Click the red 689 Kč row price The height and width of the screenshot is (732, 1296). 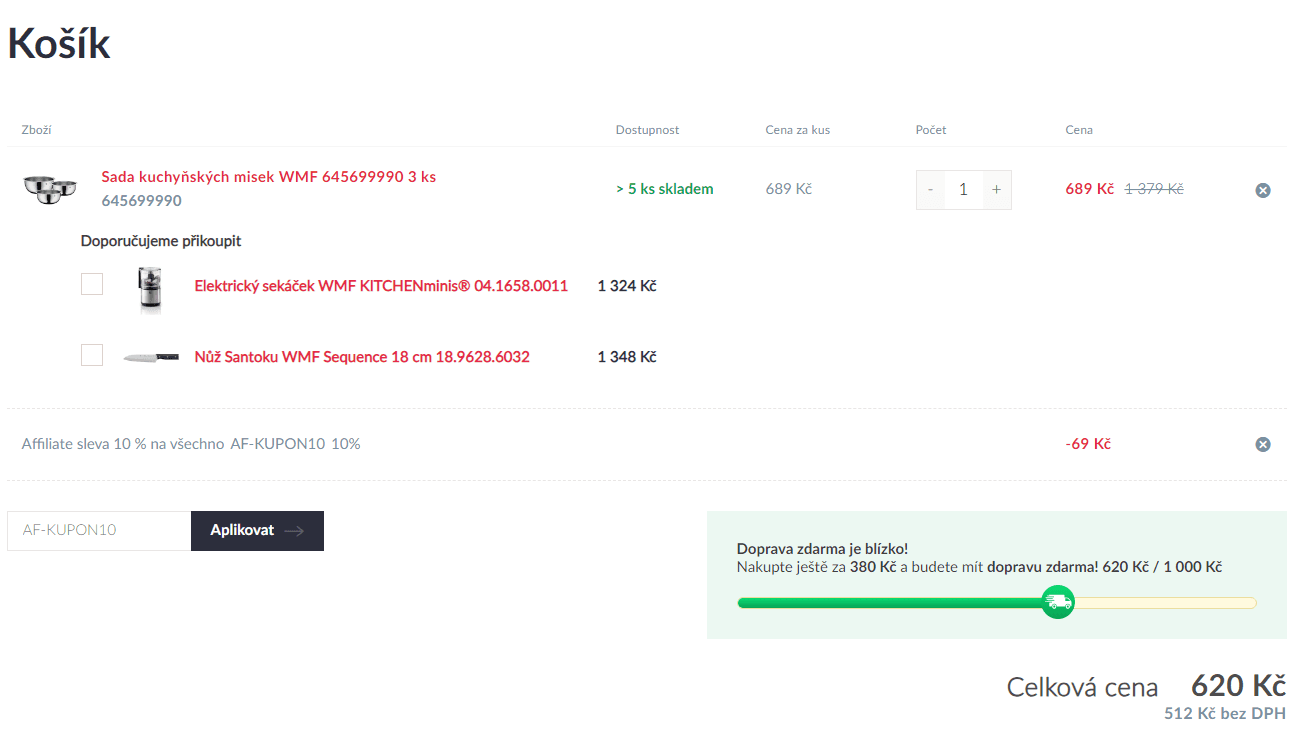(1090, 189)
